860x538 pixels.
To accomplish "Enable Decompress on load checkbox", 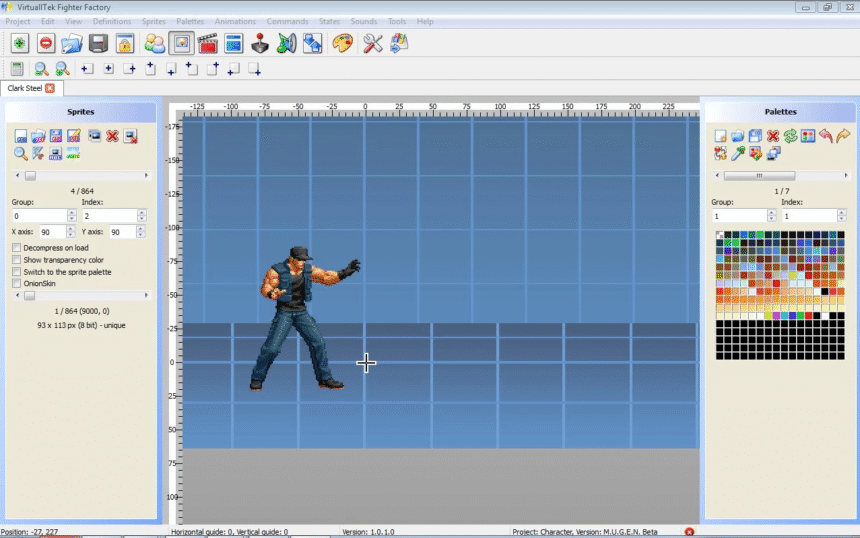I will pos(16,248).
